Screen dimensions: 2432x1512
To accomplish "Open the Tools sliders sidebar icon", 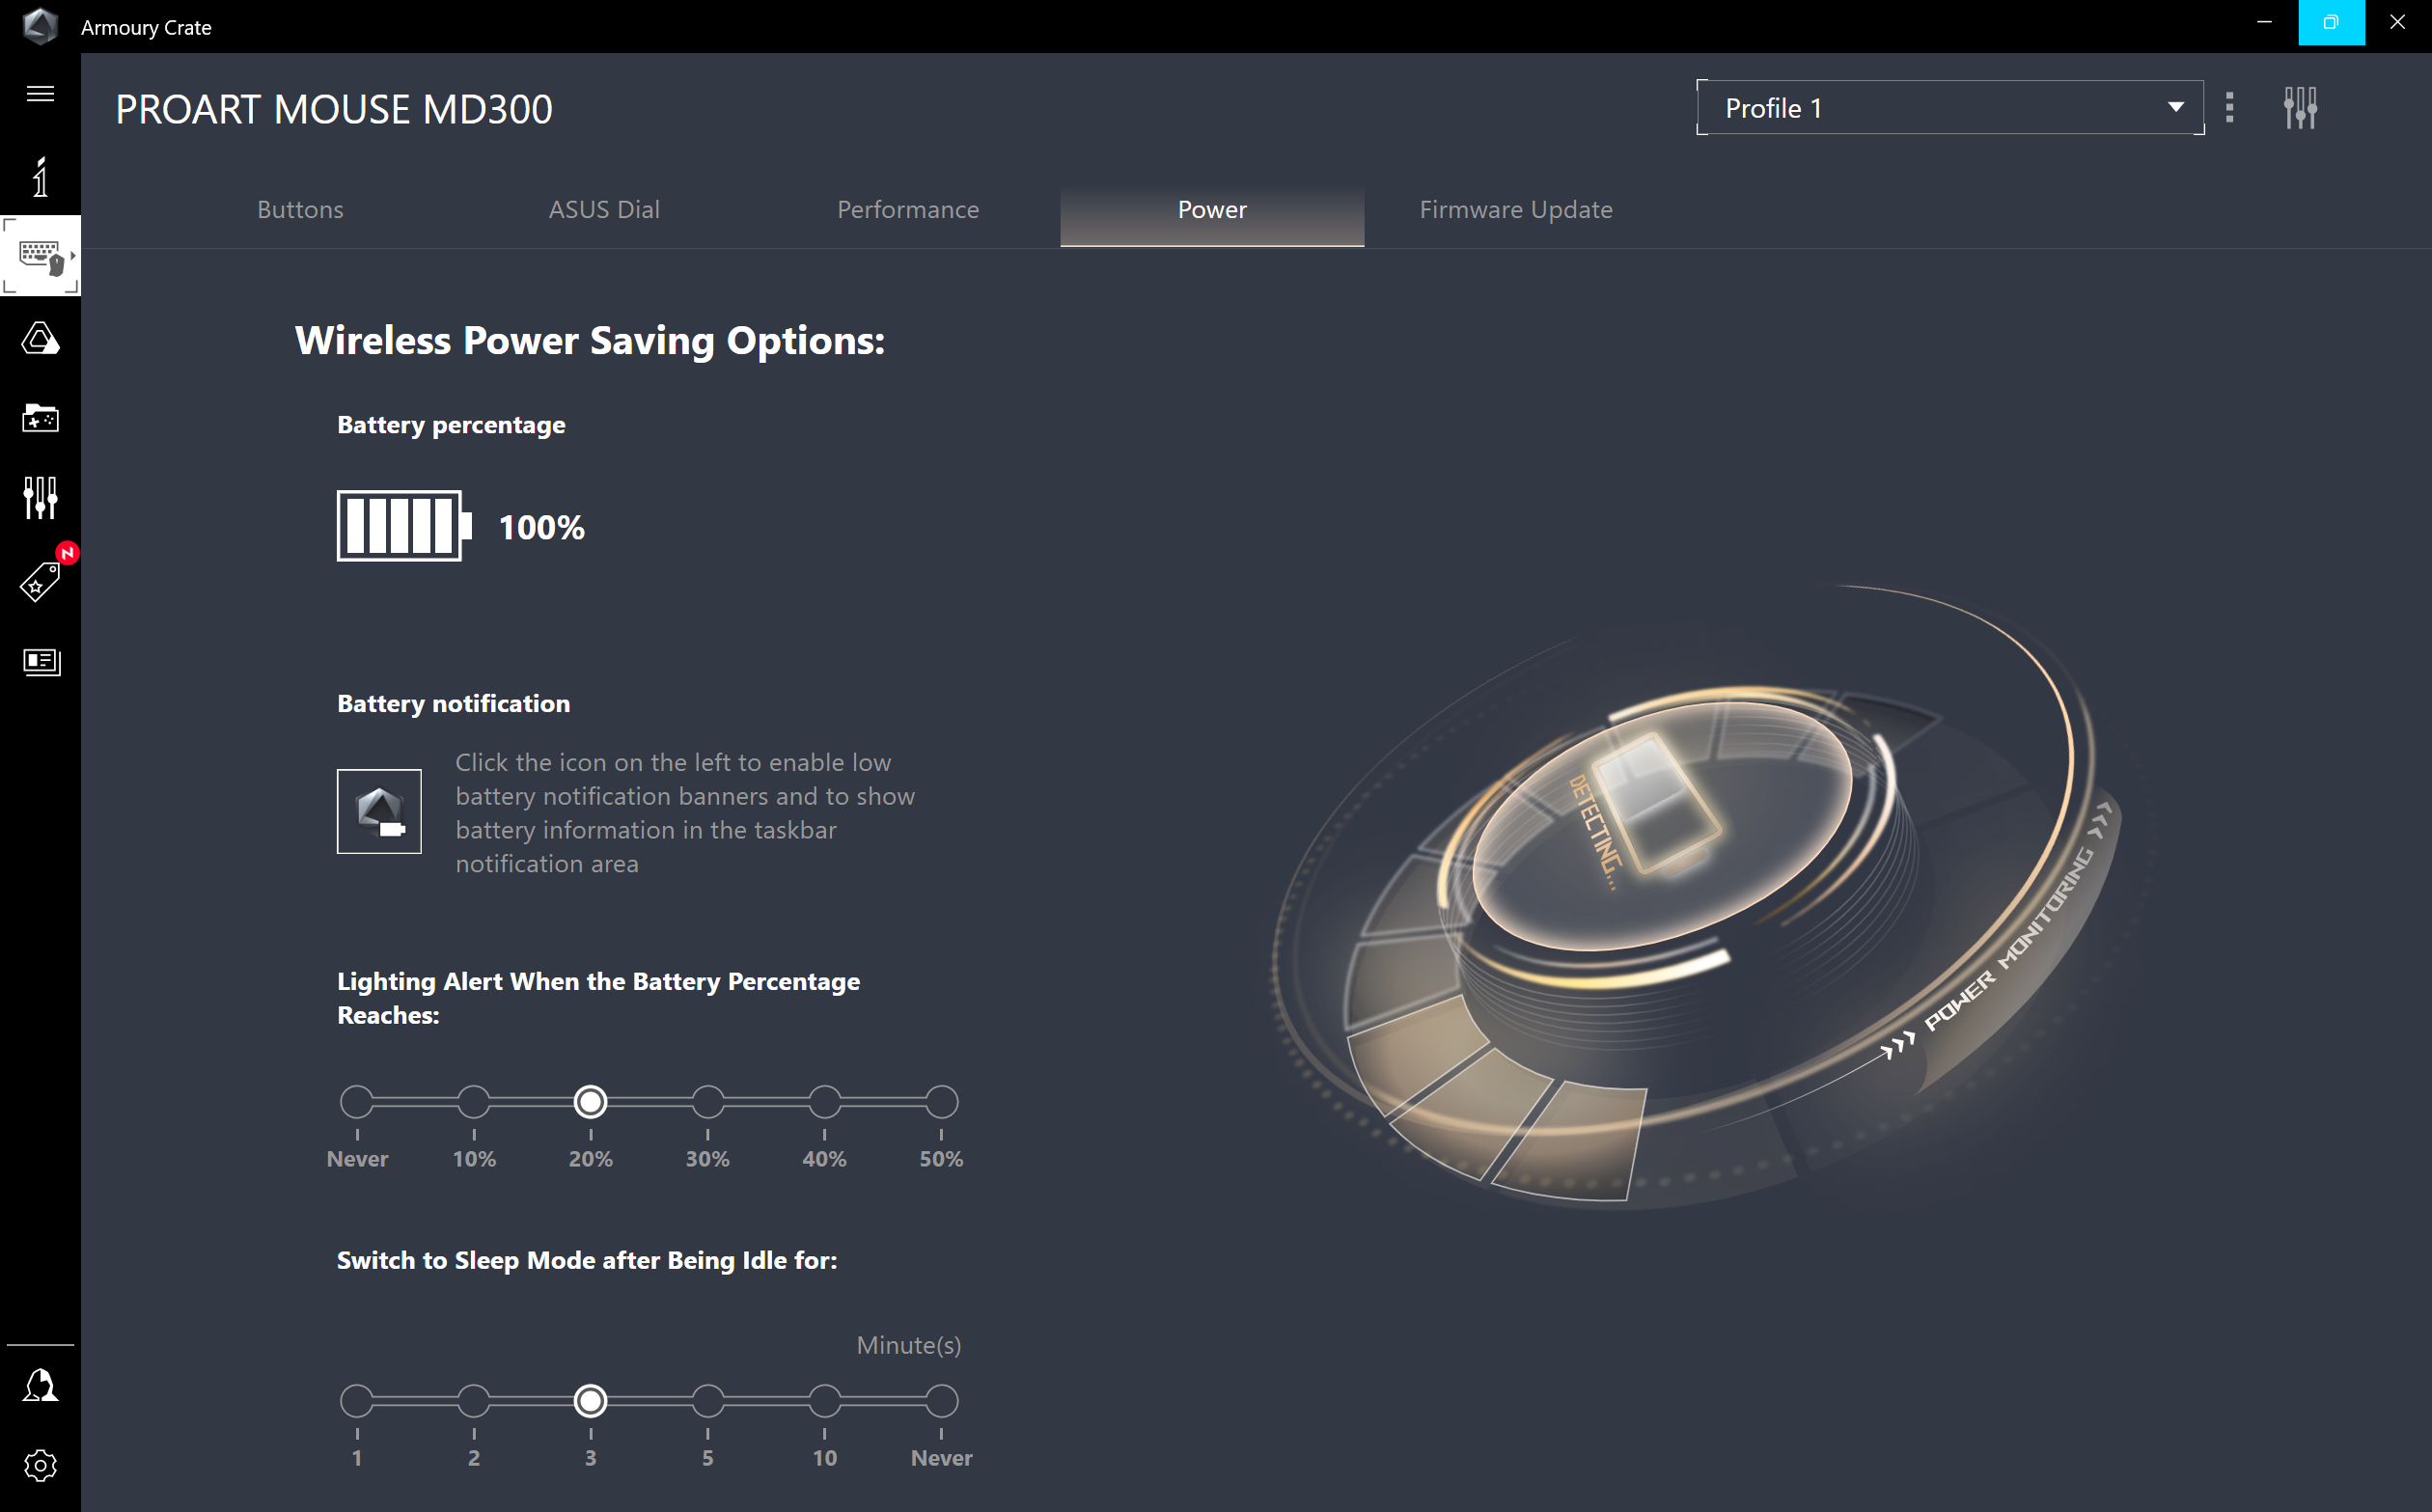I will point(40,497).
